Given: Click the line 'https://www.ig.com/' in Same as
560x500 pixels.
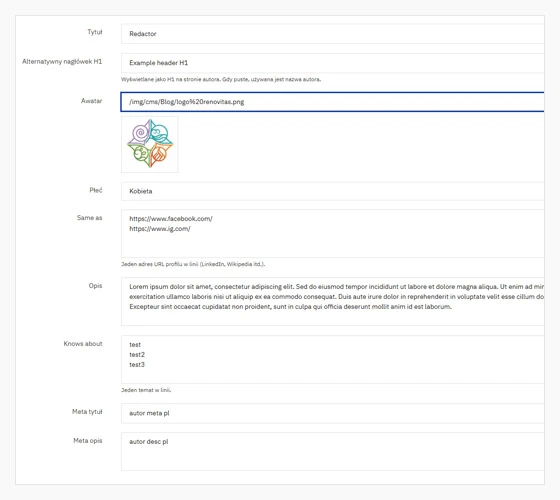Looking at the screenshot, I should (160, 229).
